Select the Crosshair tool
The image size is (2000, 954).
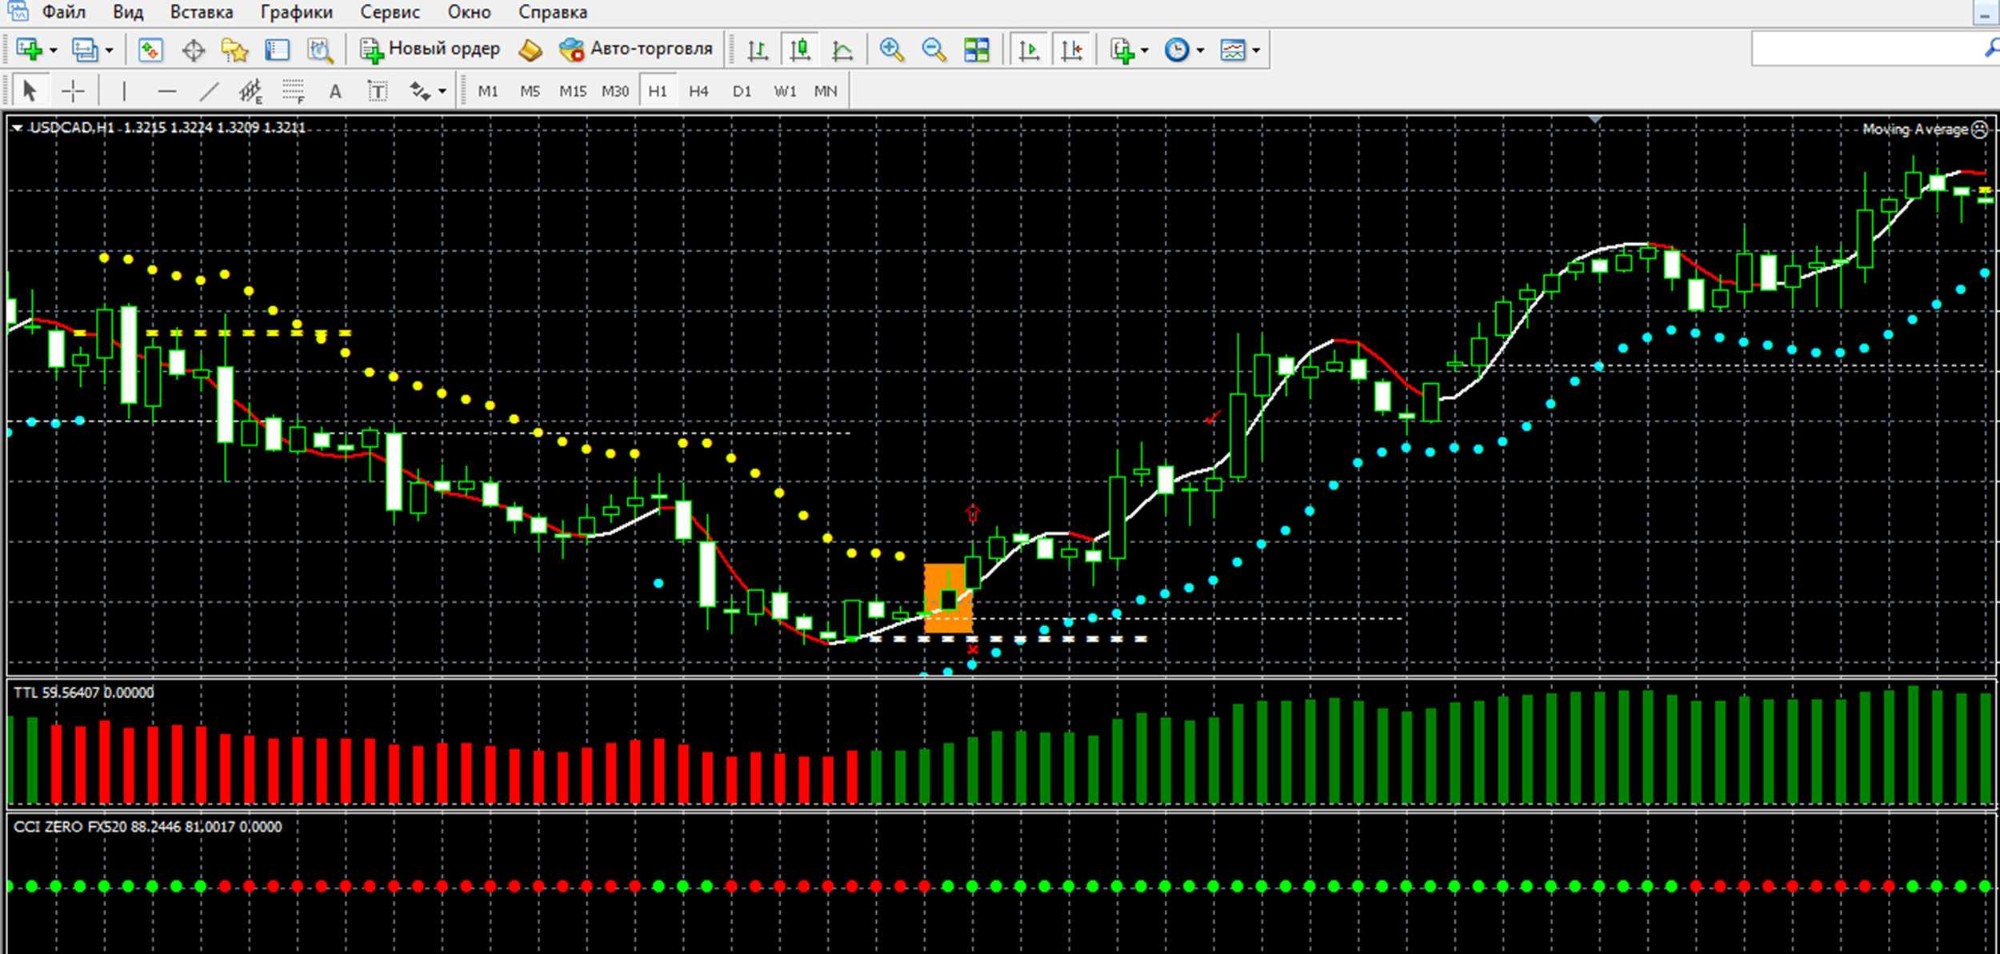[73, 92]
